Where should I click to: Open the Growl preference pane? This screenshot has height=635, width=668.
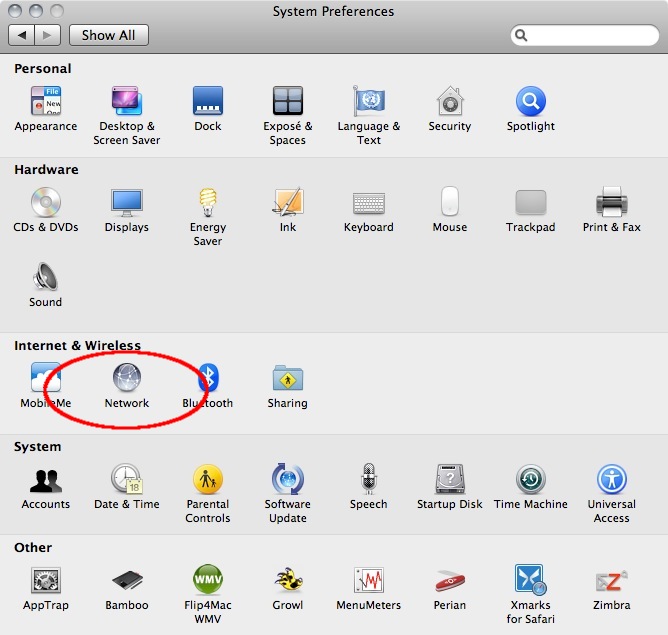(x=288, y=581)
